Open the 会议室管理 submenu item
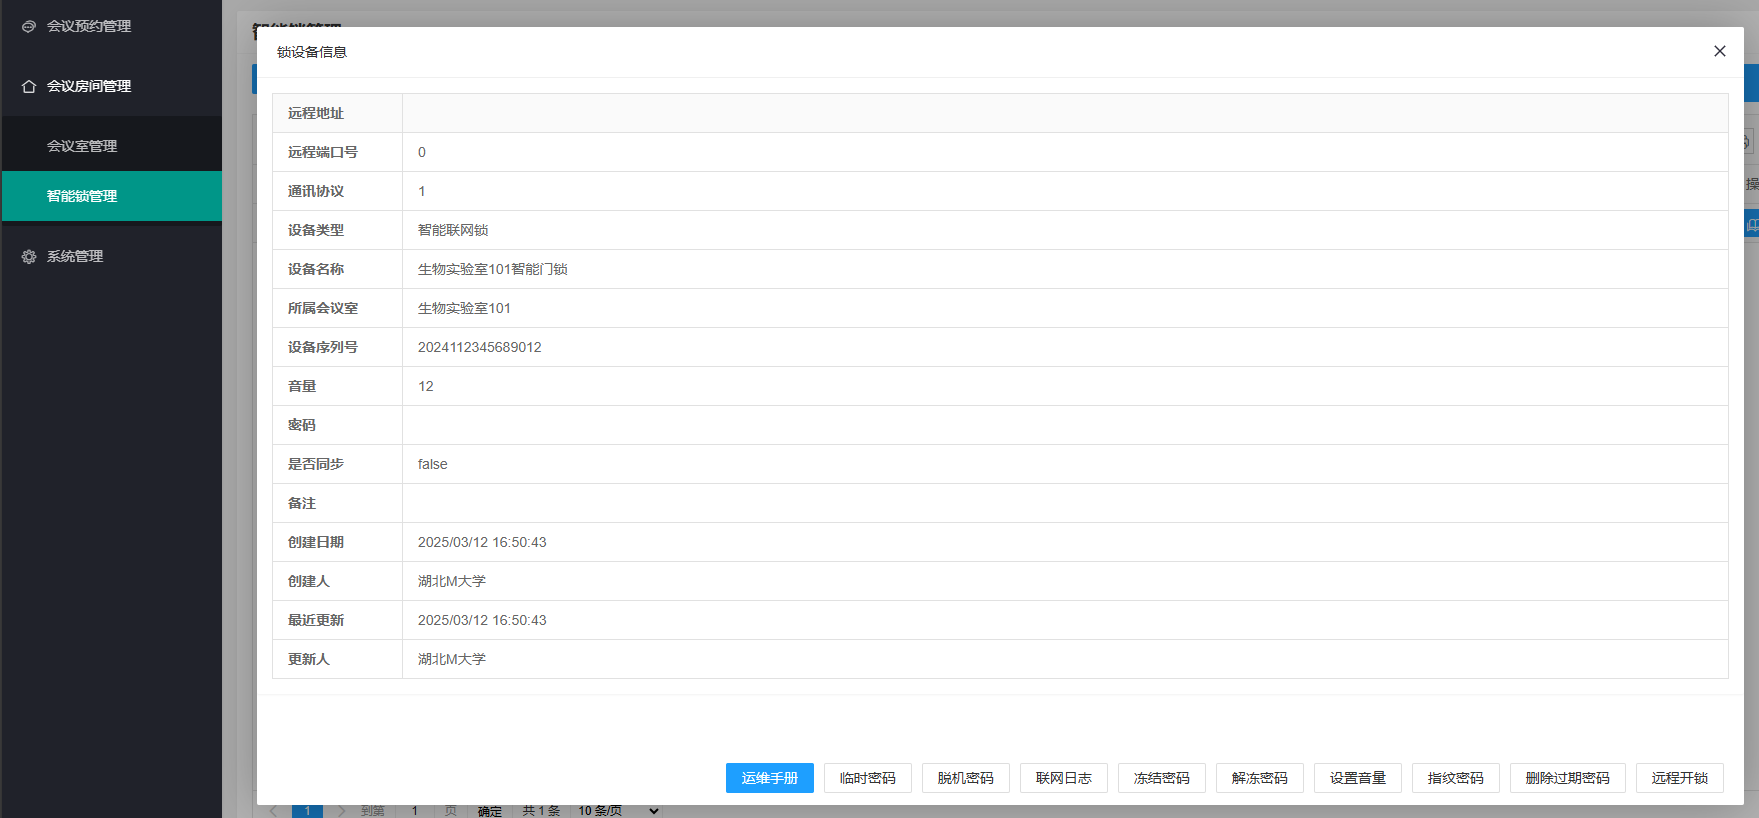Viewport: 1759px width, 818px height. pos(82,146)
